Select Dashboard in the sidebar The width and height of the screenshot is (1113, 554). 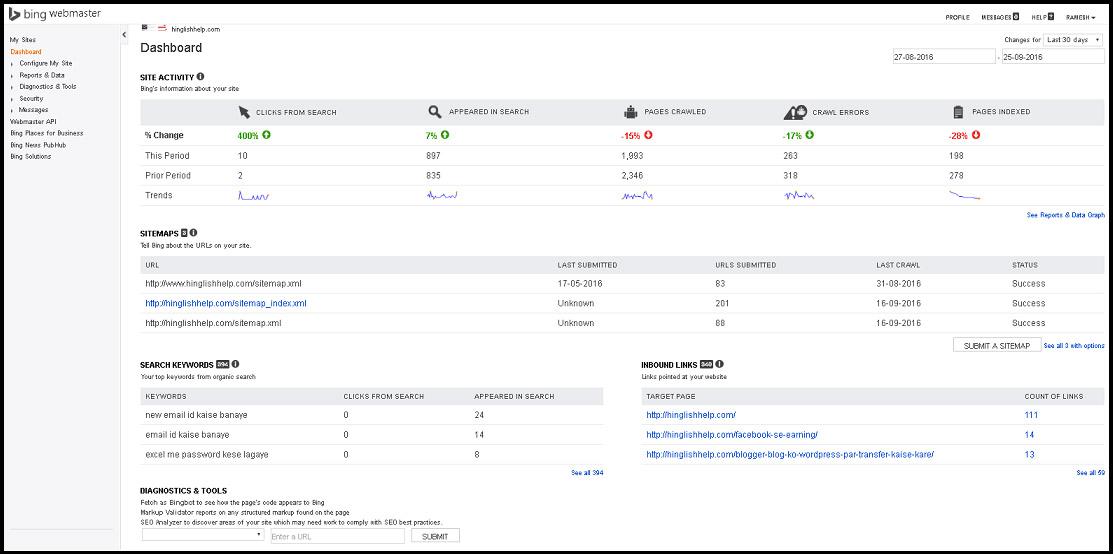tap(26, 52)
